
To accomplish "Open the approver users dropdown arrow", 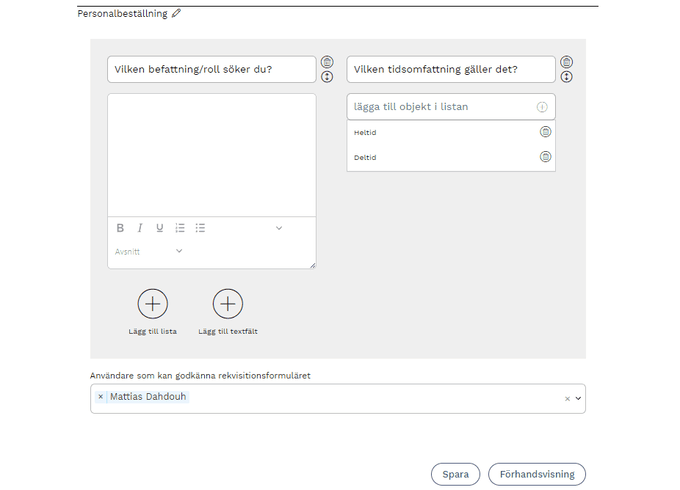I will click(x=578, y=398).
